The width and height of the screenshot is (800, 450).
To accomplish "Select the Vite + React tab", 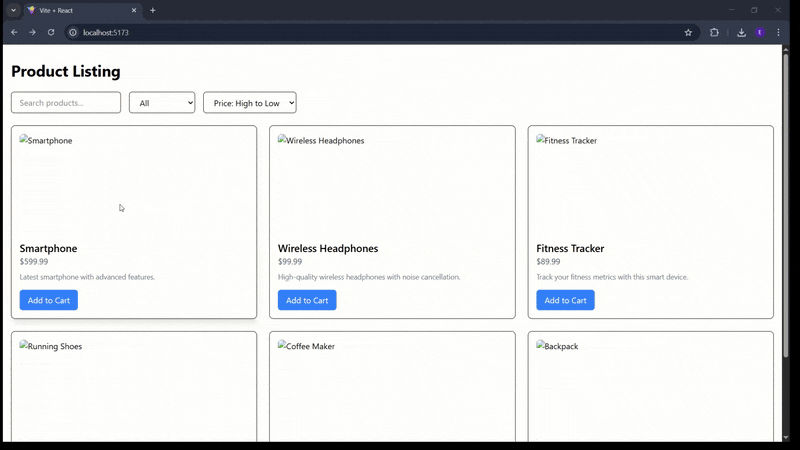I will 83,10.
